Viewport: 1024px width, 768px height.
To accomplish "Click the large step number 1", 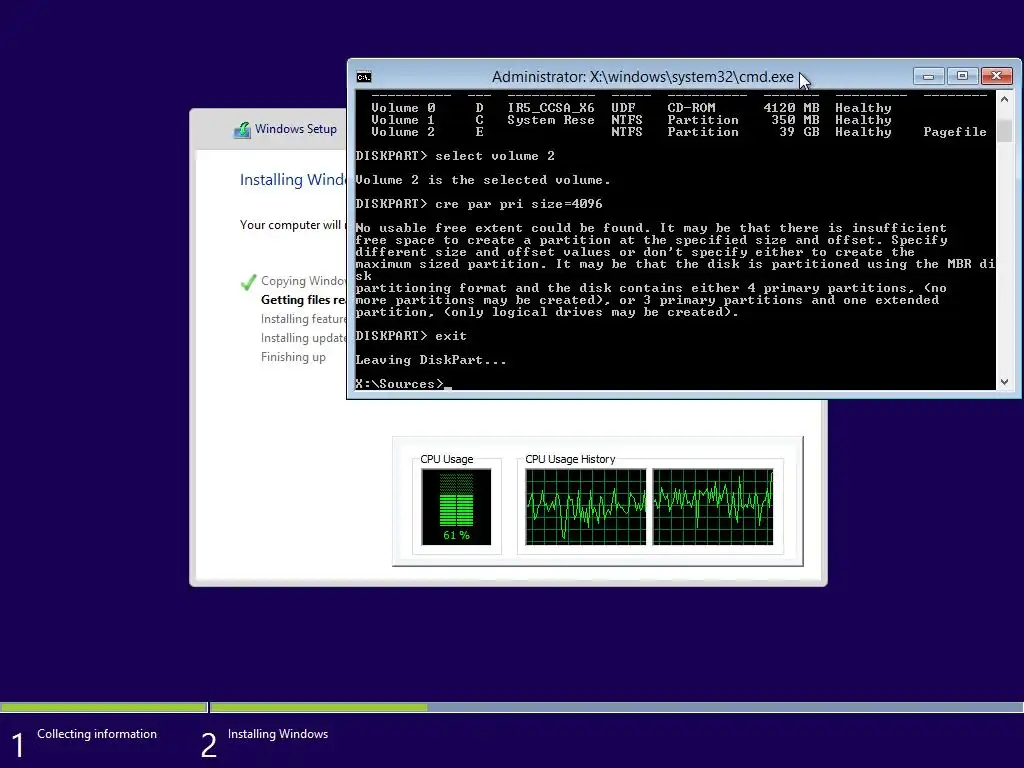I will [18, 746].
